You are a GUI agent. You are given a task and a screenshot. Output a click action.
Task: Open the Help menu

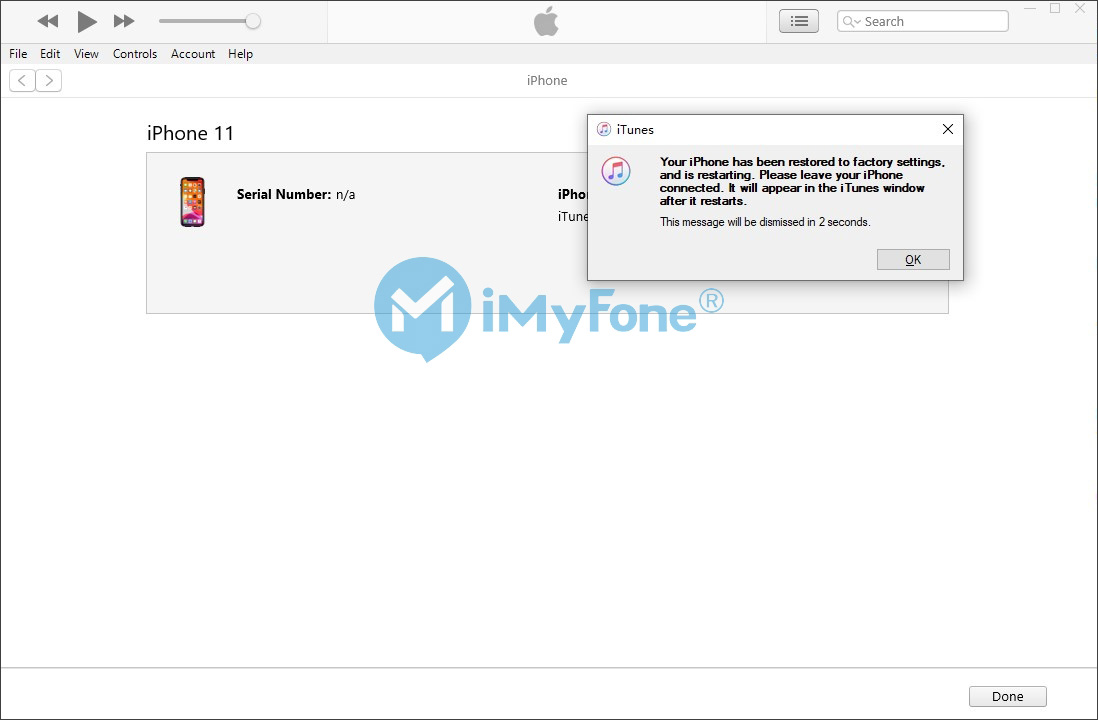[x=240, y=54]
